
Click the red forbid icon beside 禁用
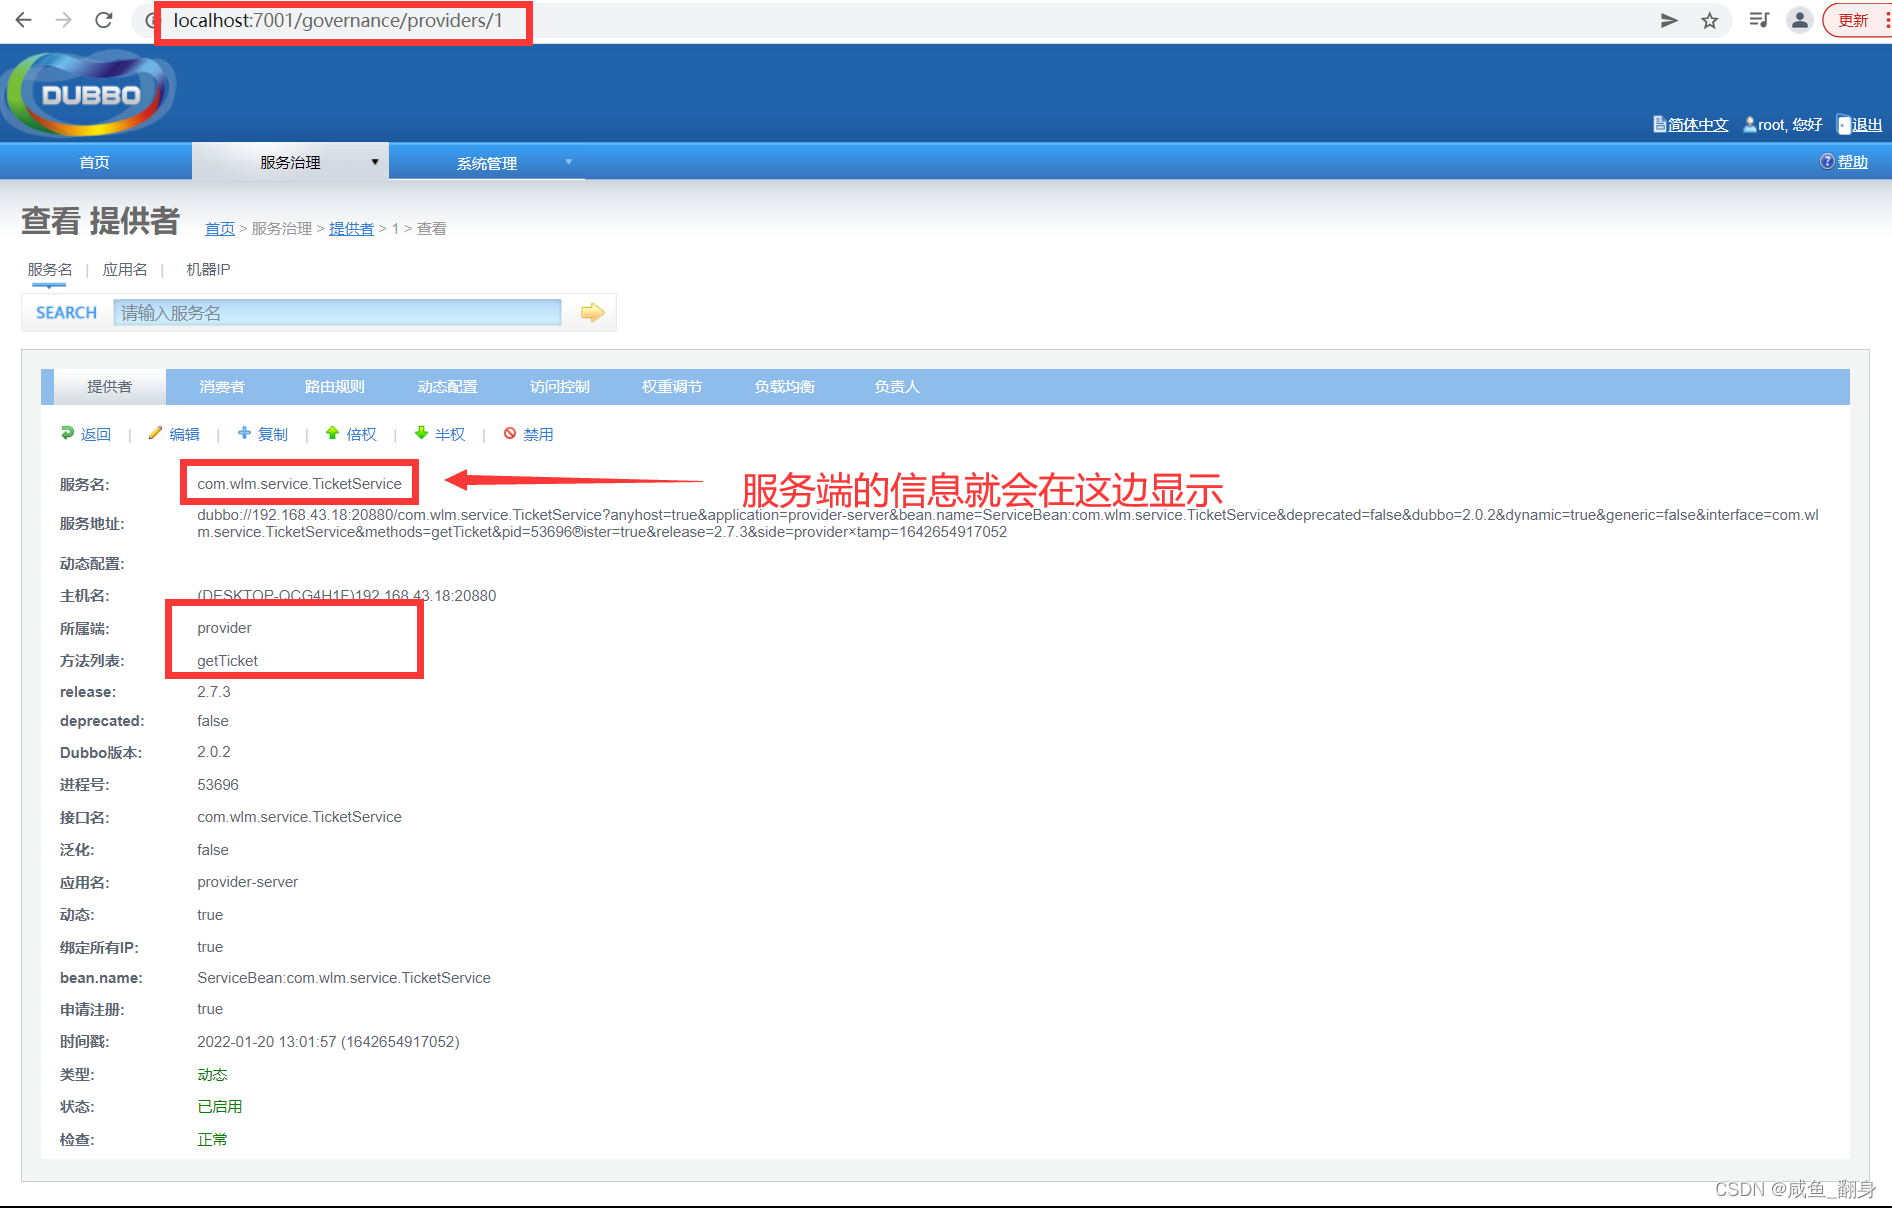pos(510,433)
